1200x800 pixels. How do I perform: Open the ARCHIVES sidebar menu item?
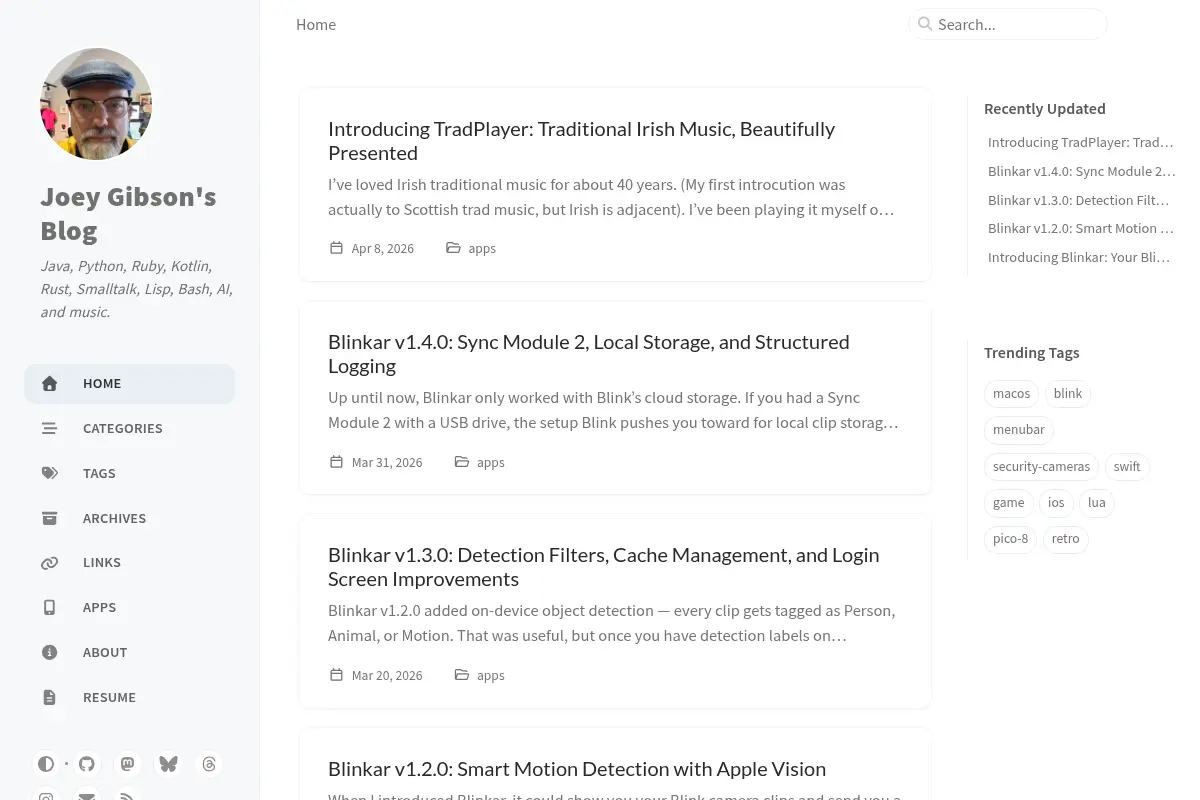click(x=130, y=518)
